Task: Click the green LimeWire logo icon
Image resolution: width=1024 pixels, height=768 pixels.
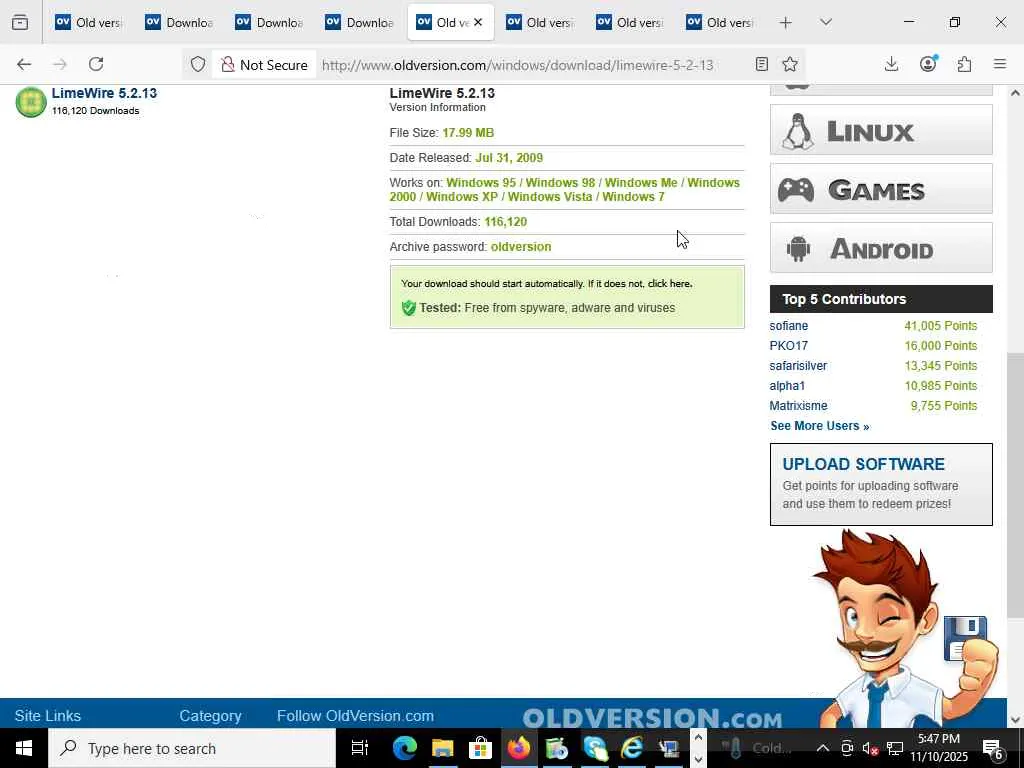Action: click(31, 102)
